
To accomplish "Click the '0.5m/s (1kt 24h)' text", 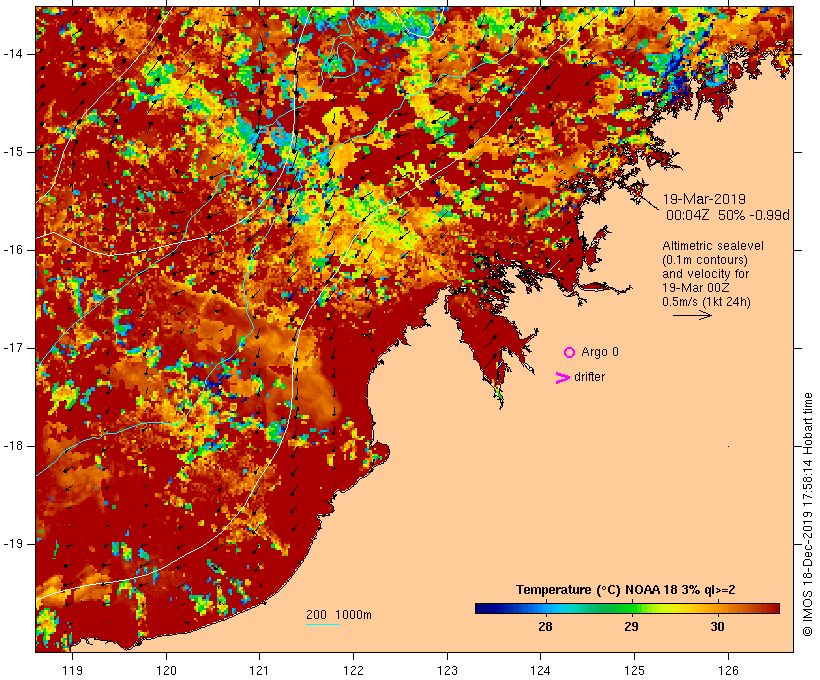I will (706, 302).
